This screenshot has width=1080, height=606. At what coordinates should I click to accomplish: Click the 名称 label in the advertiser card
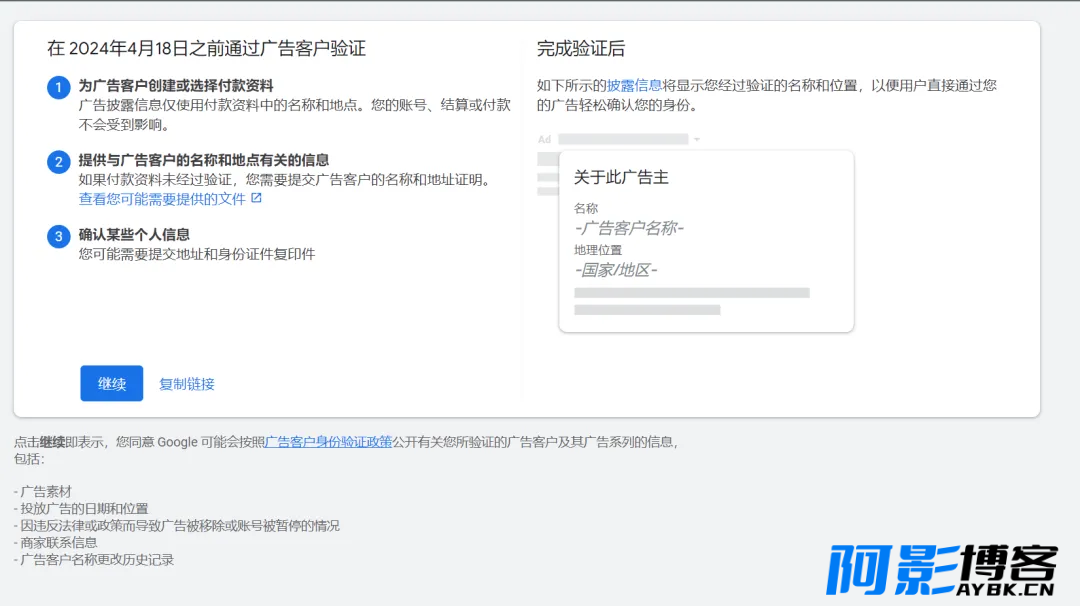(x=586, y=208)
